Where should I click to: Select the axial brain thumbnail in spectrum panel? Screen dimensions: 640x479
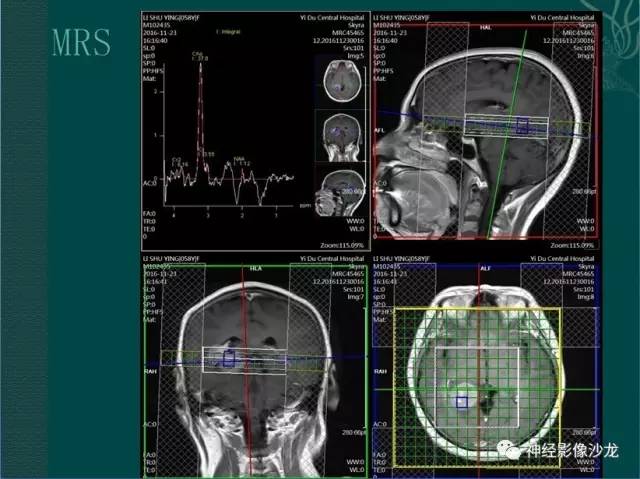click(342, 81)
